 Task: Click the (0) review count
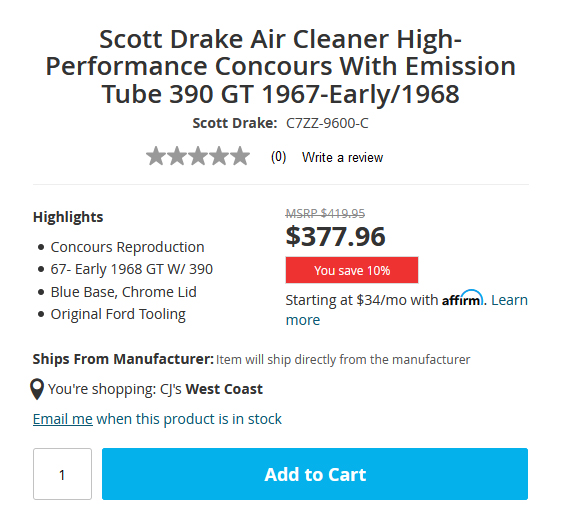(279, 157)
